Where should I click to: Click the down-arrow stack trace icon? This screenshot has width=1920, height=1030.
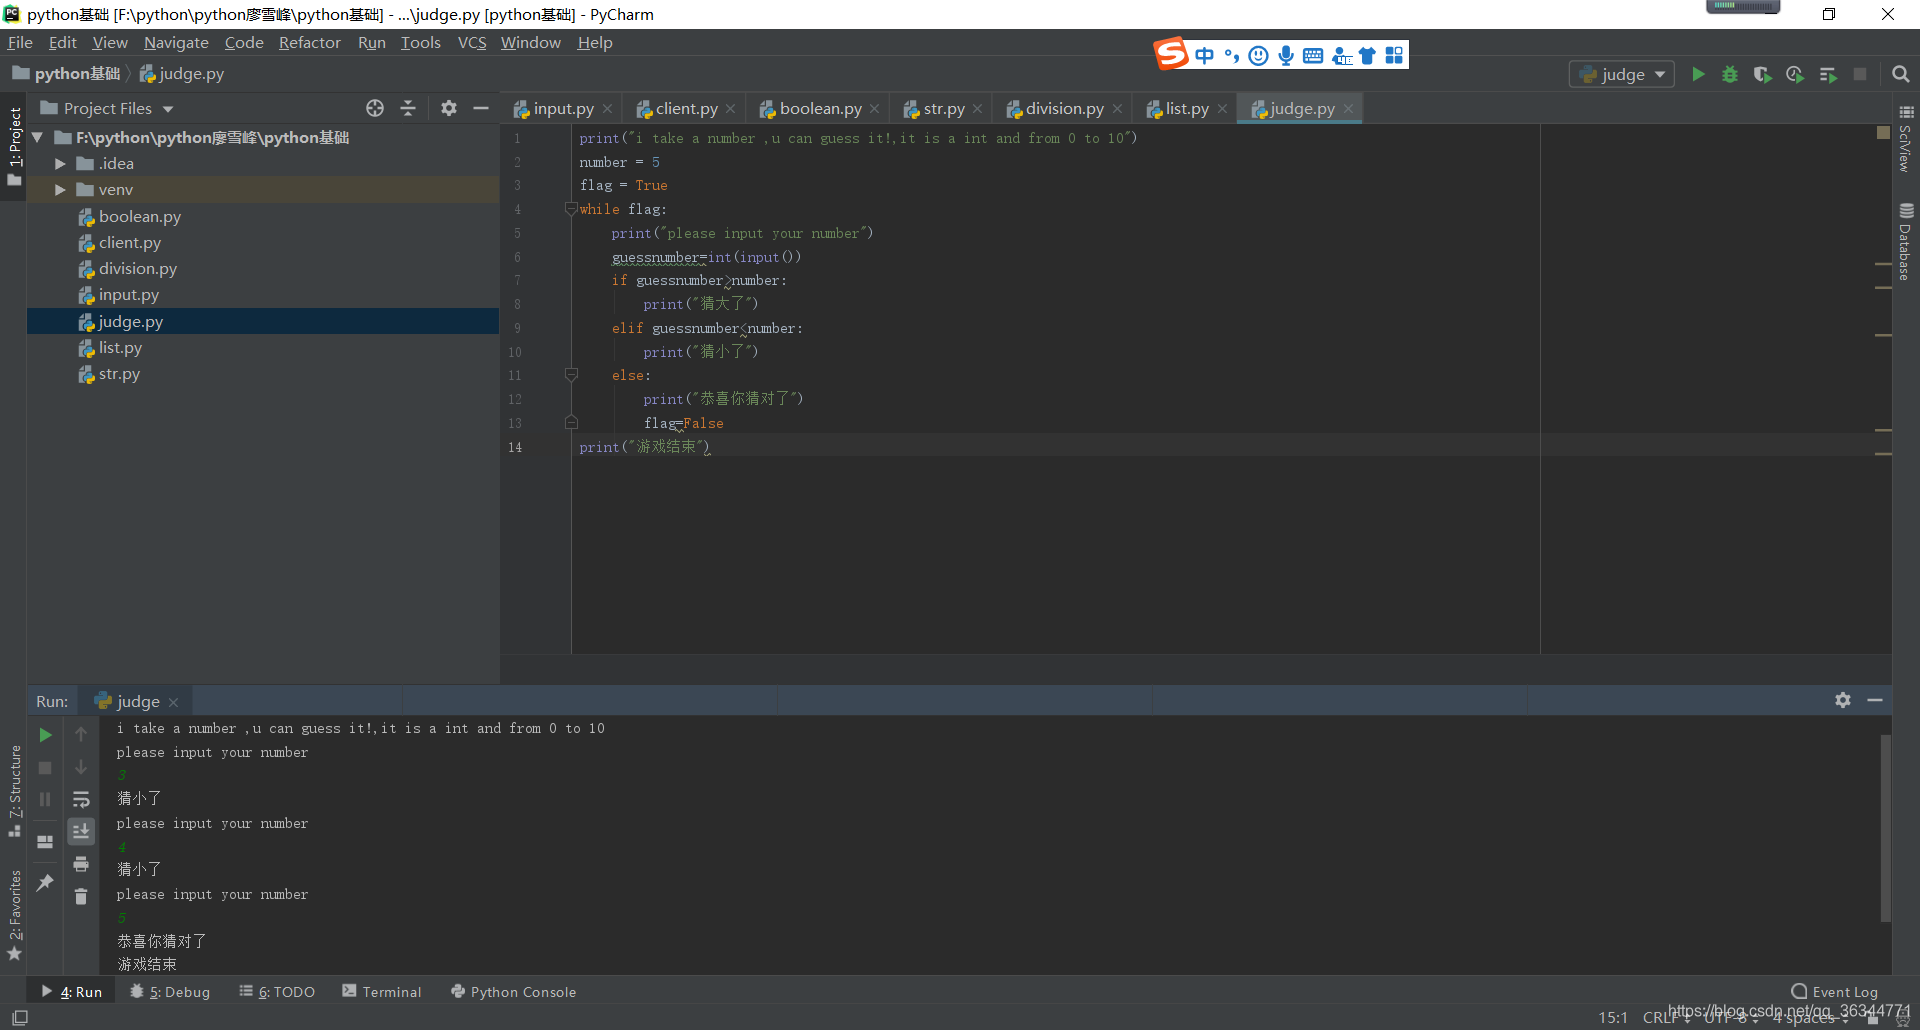point(81,767)
